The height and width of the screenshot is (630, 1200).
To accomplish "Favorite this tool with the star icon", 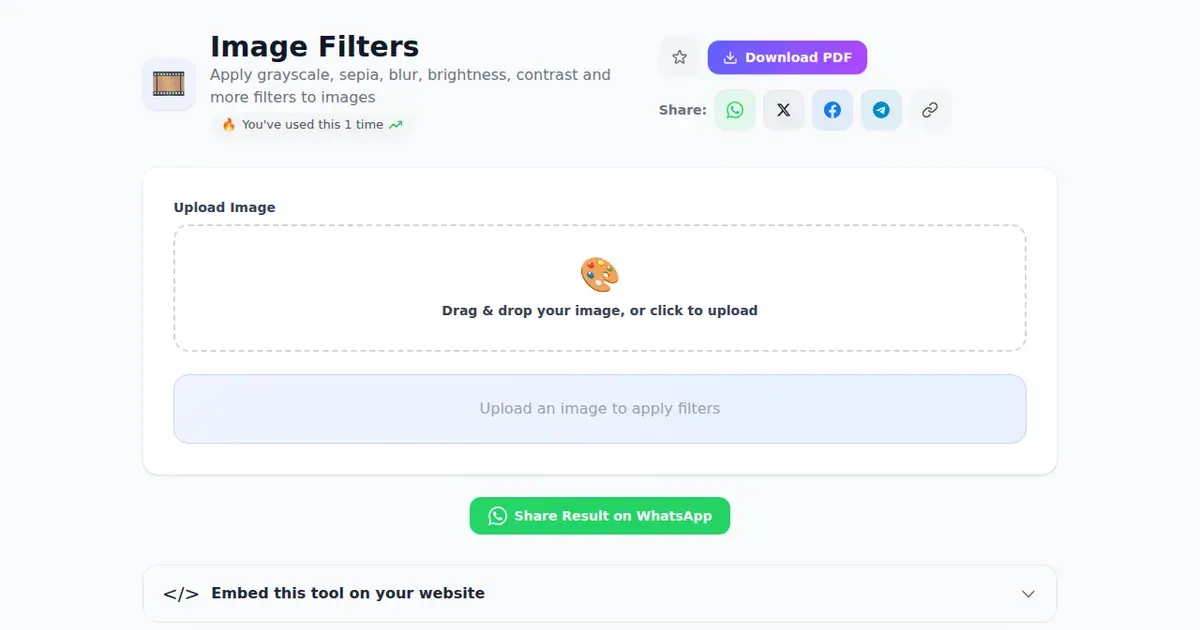I will tap(680, 57).
